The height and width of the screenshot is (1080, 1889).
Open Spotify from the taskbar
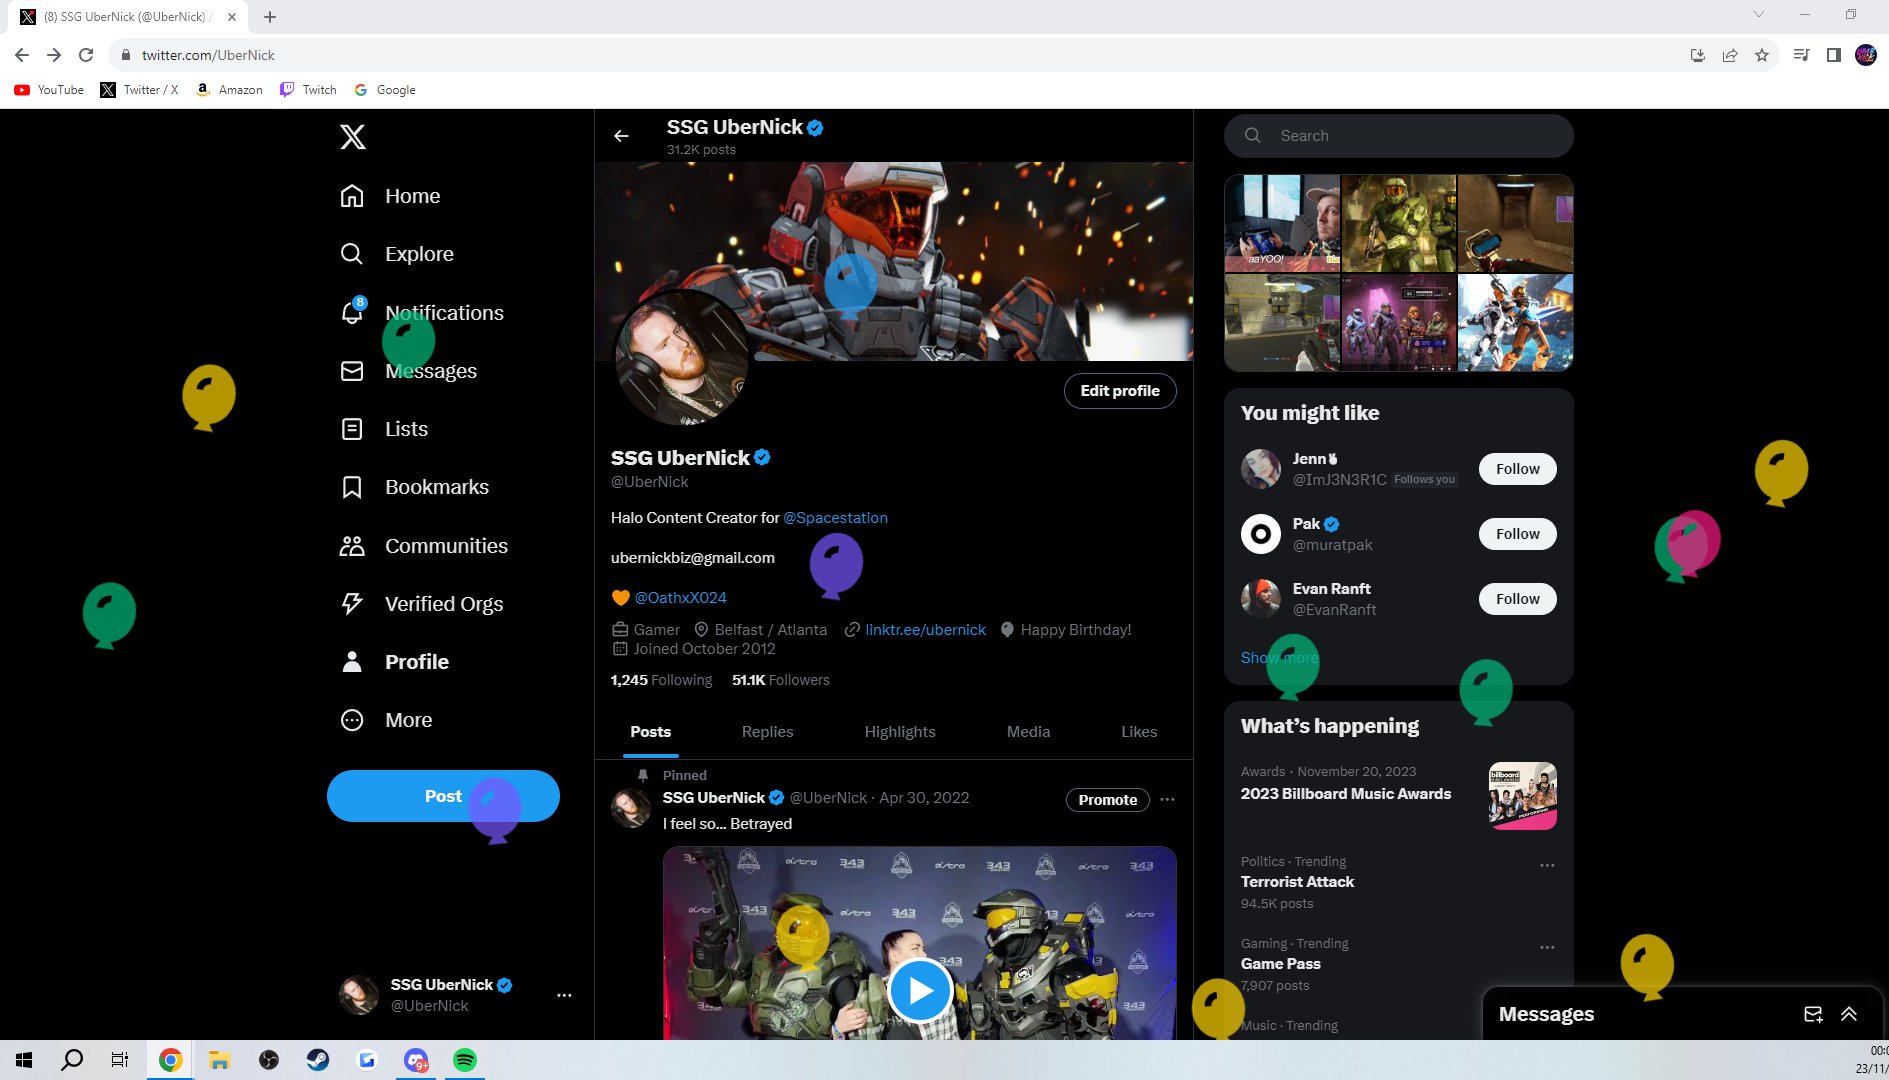pos(465,1060)
